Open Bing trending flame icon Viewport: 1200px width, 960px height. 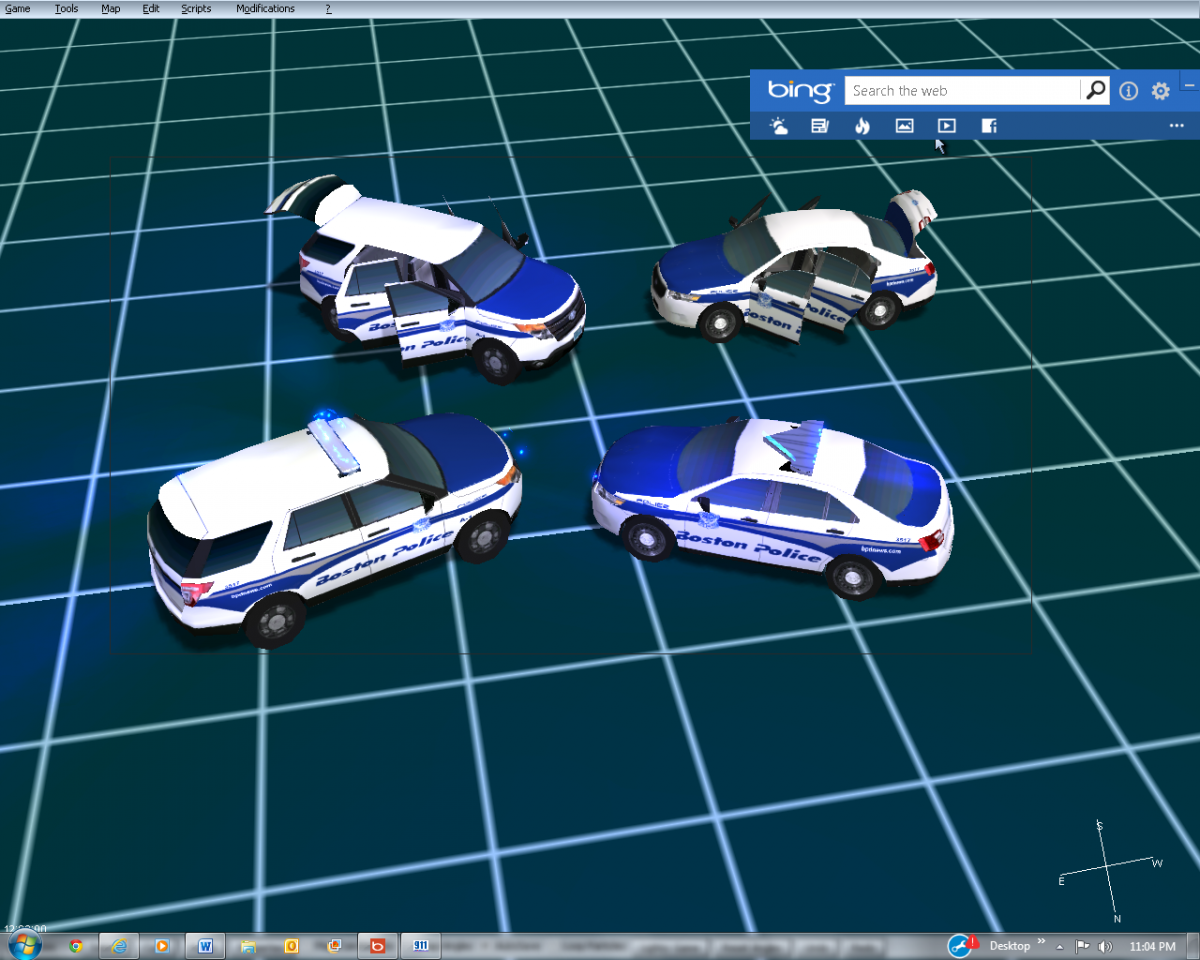click(x=862, y=126)
